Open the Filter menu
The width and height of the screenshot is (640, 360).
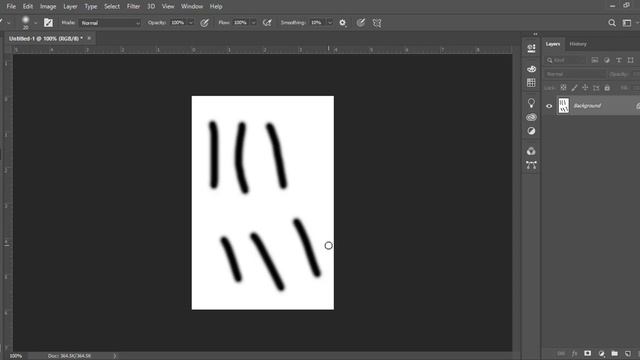[133, 7]
